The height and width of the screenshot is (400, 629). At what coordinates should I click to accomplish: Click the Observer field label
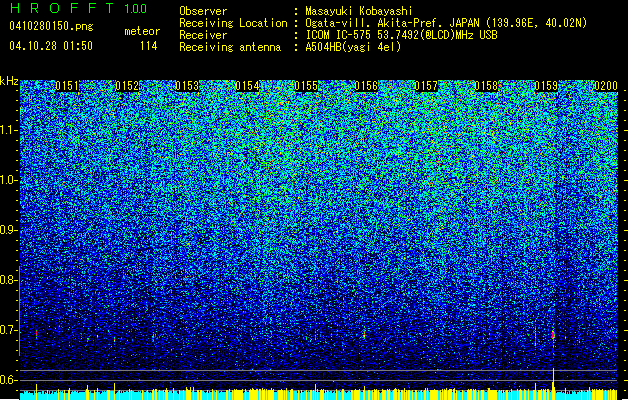click(x=203, y=11)
